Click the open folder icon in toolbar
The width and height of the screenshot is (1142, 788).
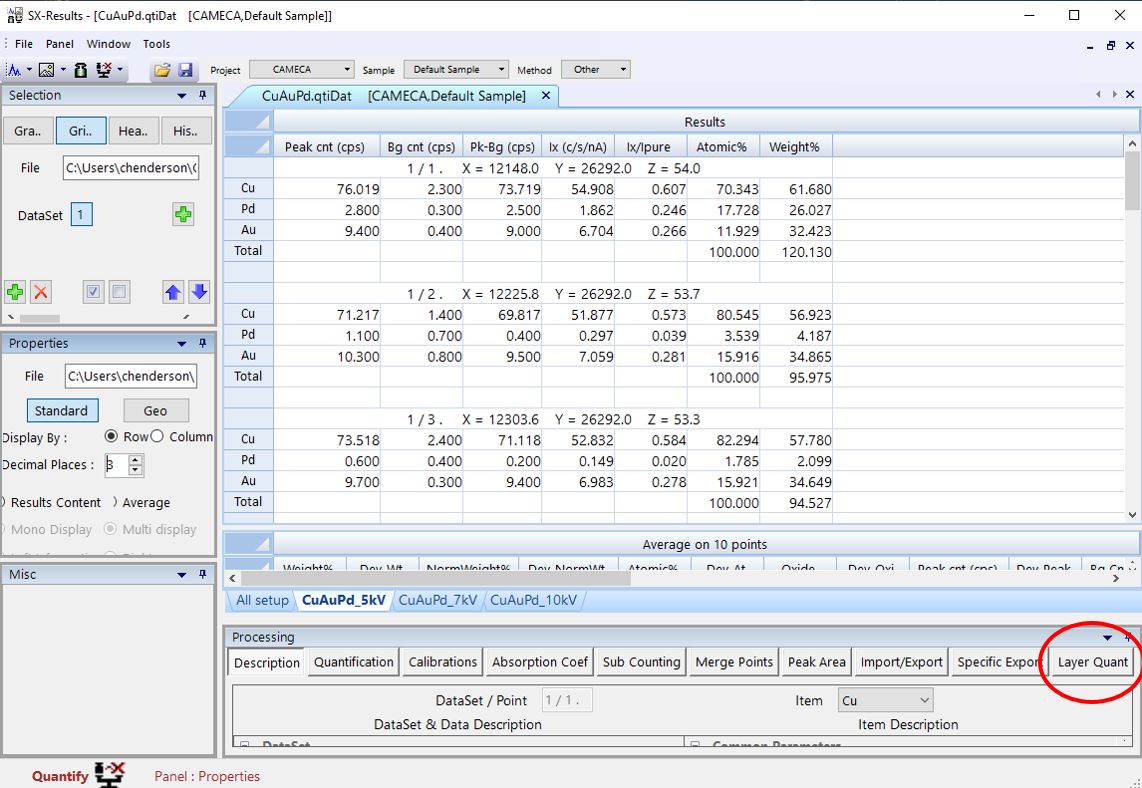coord(161,70)
